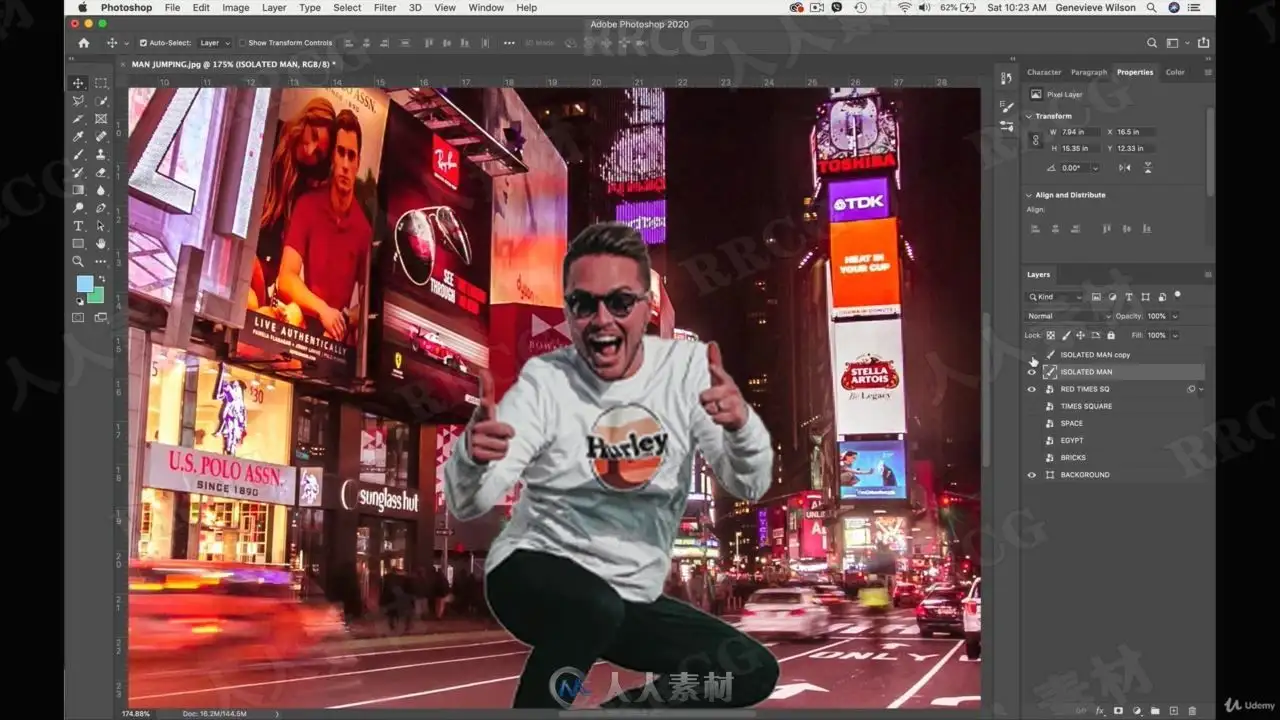Switch to the Character tab

click(1044, 72)
